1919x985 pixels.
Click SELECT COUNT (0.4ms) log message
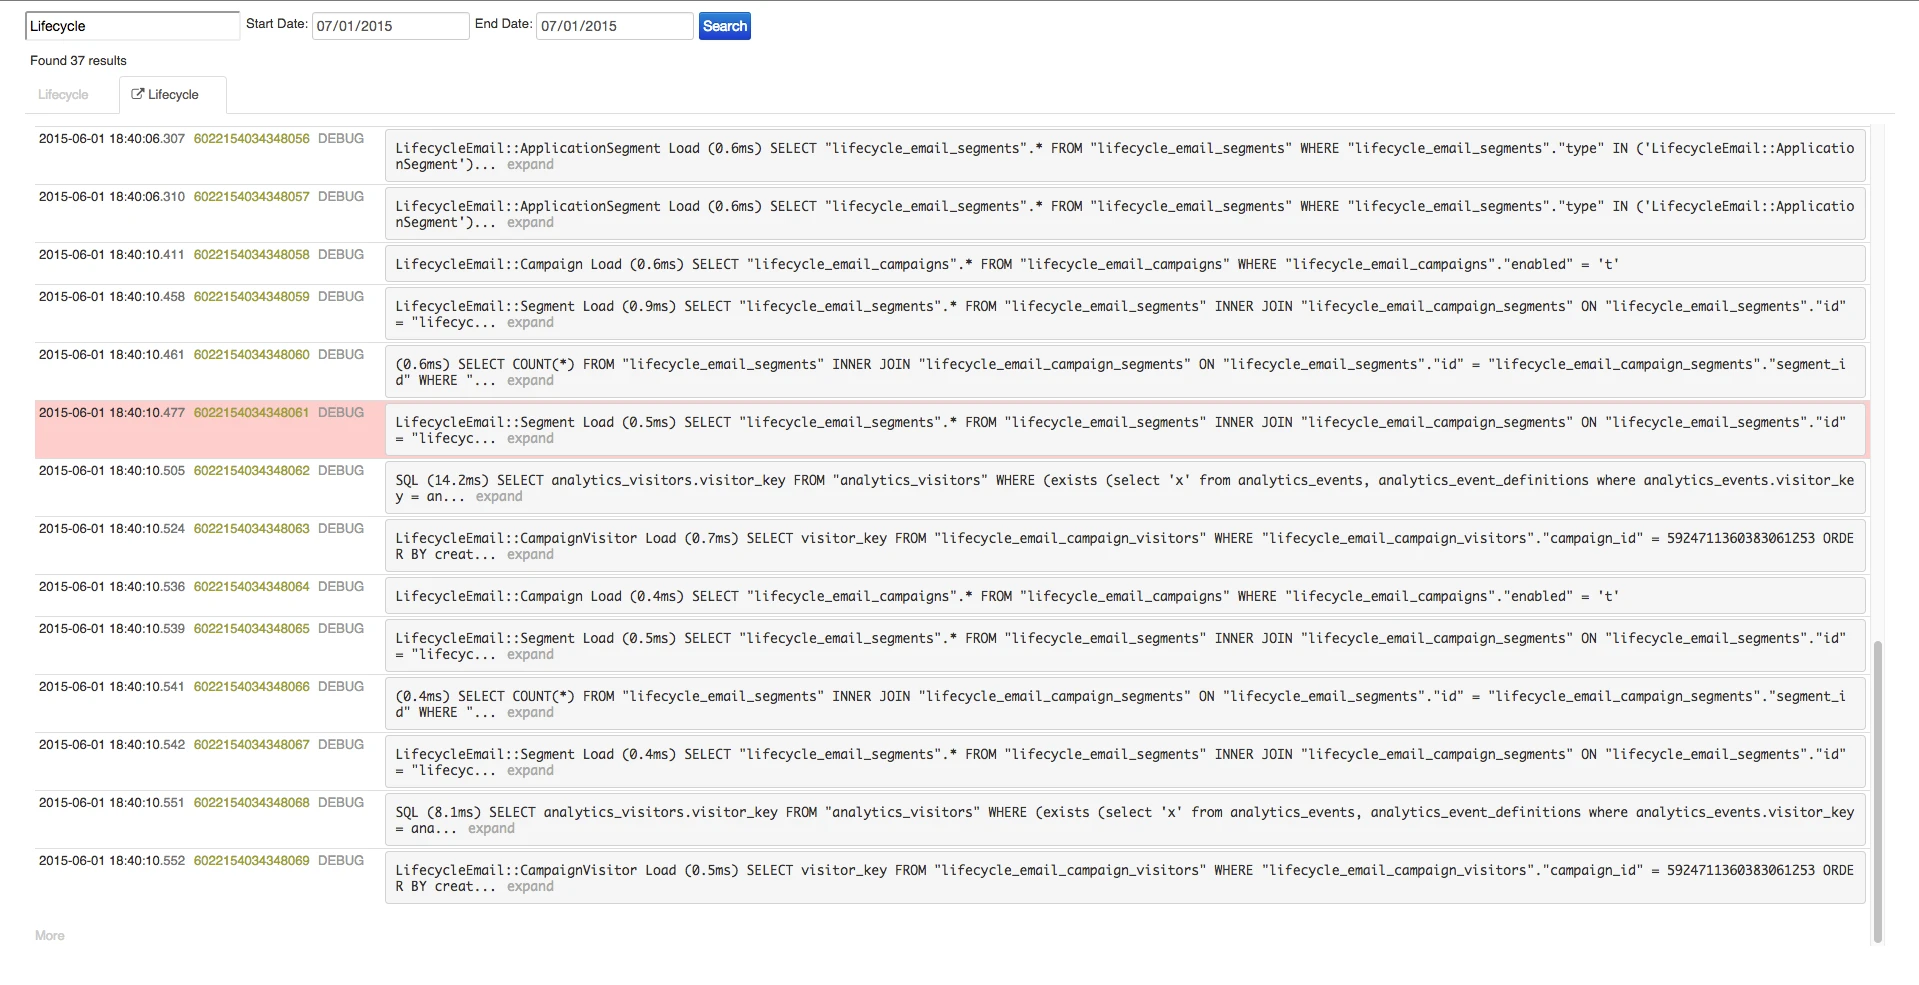(1125, 704)
